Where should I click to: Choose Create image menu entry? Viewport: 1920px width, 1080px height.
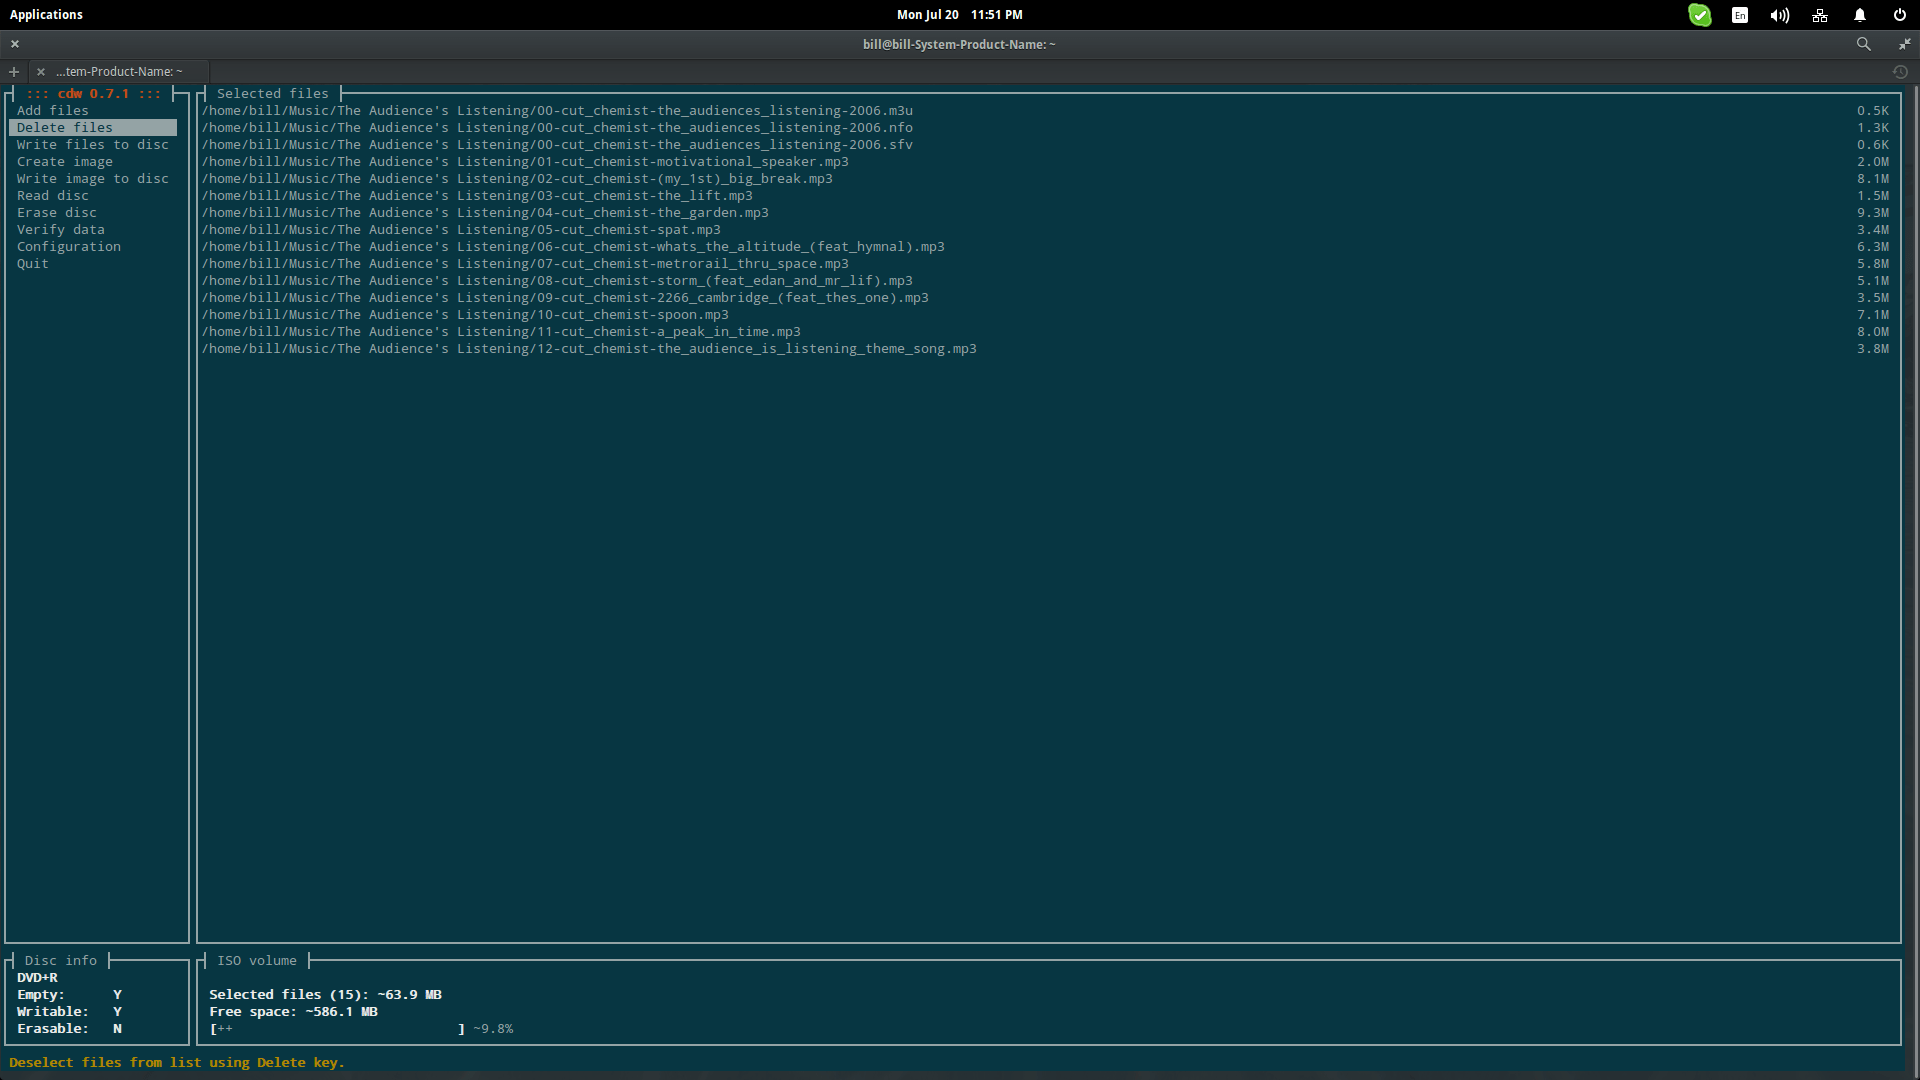point(64,162)
